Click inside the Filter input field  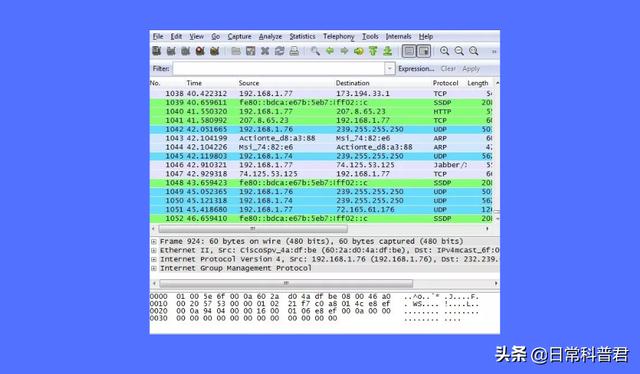click(279, 69)
